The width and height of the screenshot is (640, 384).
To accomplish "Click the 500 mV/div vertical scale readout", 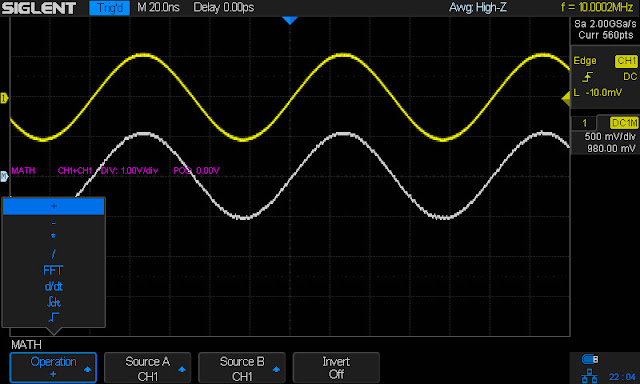I will pos(610,137).
